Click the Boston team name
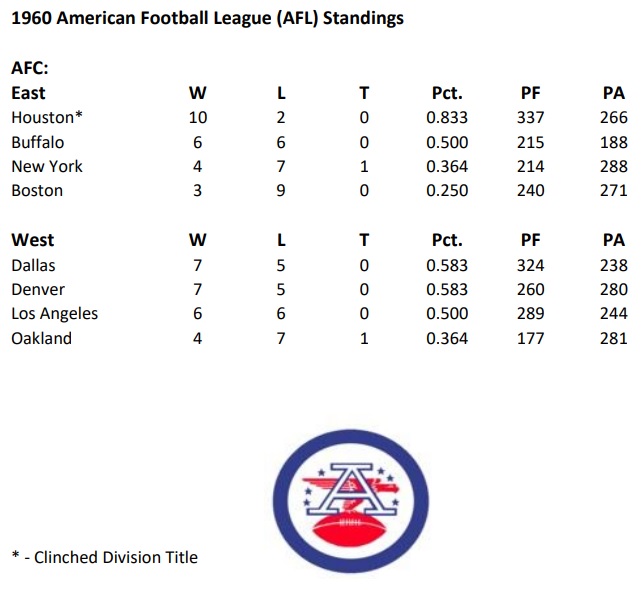This screenshot has width=644, height=590. point(37,190)
